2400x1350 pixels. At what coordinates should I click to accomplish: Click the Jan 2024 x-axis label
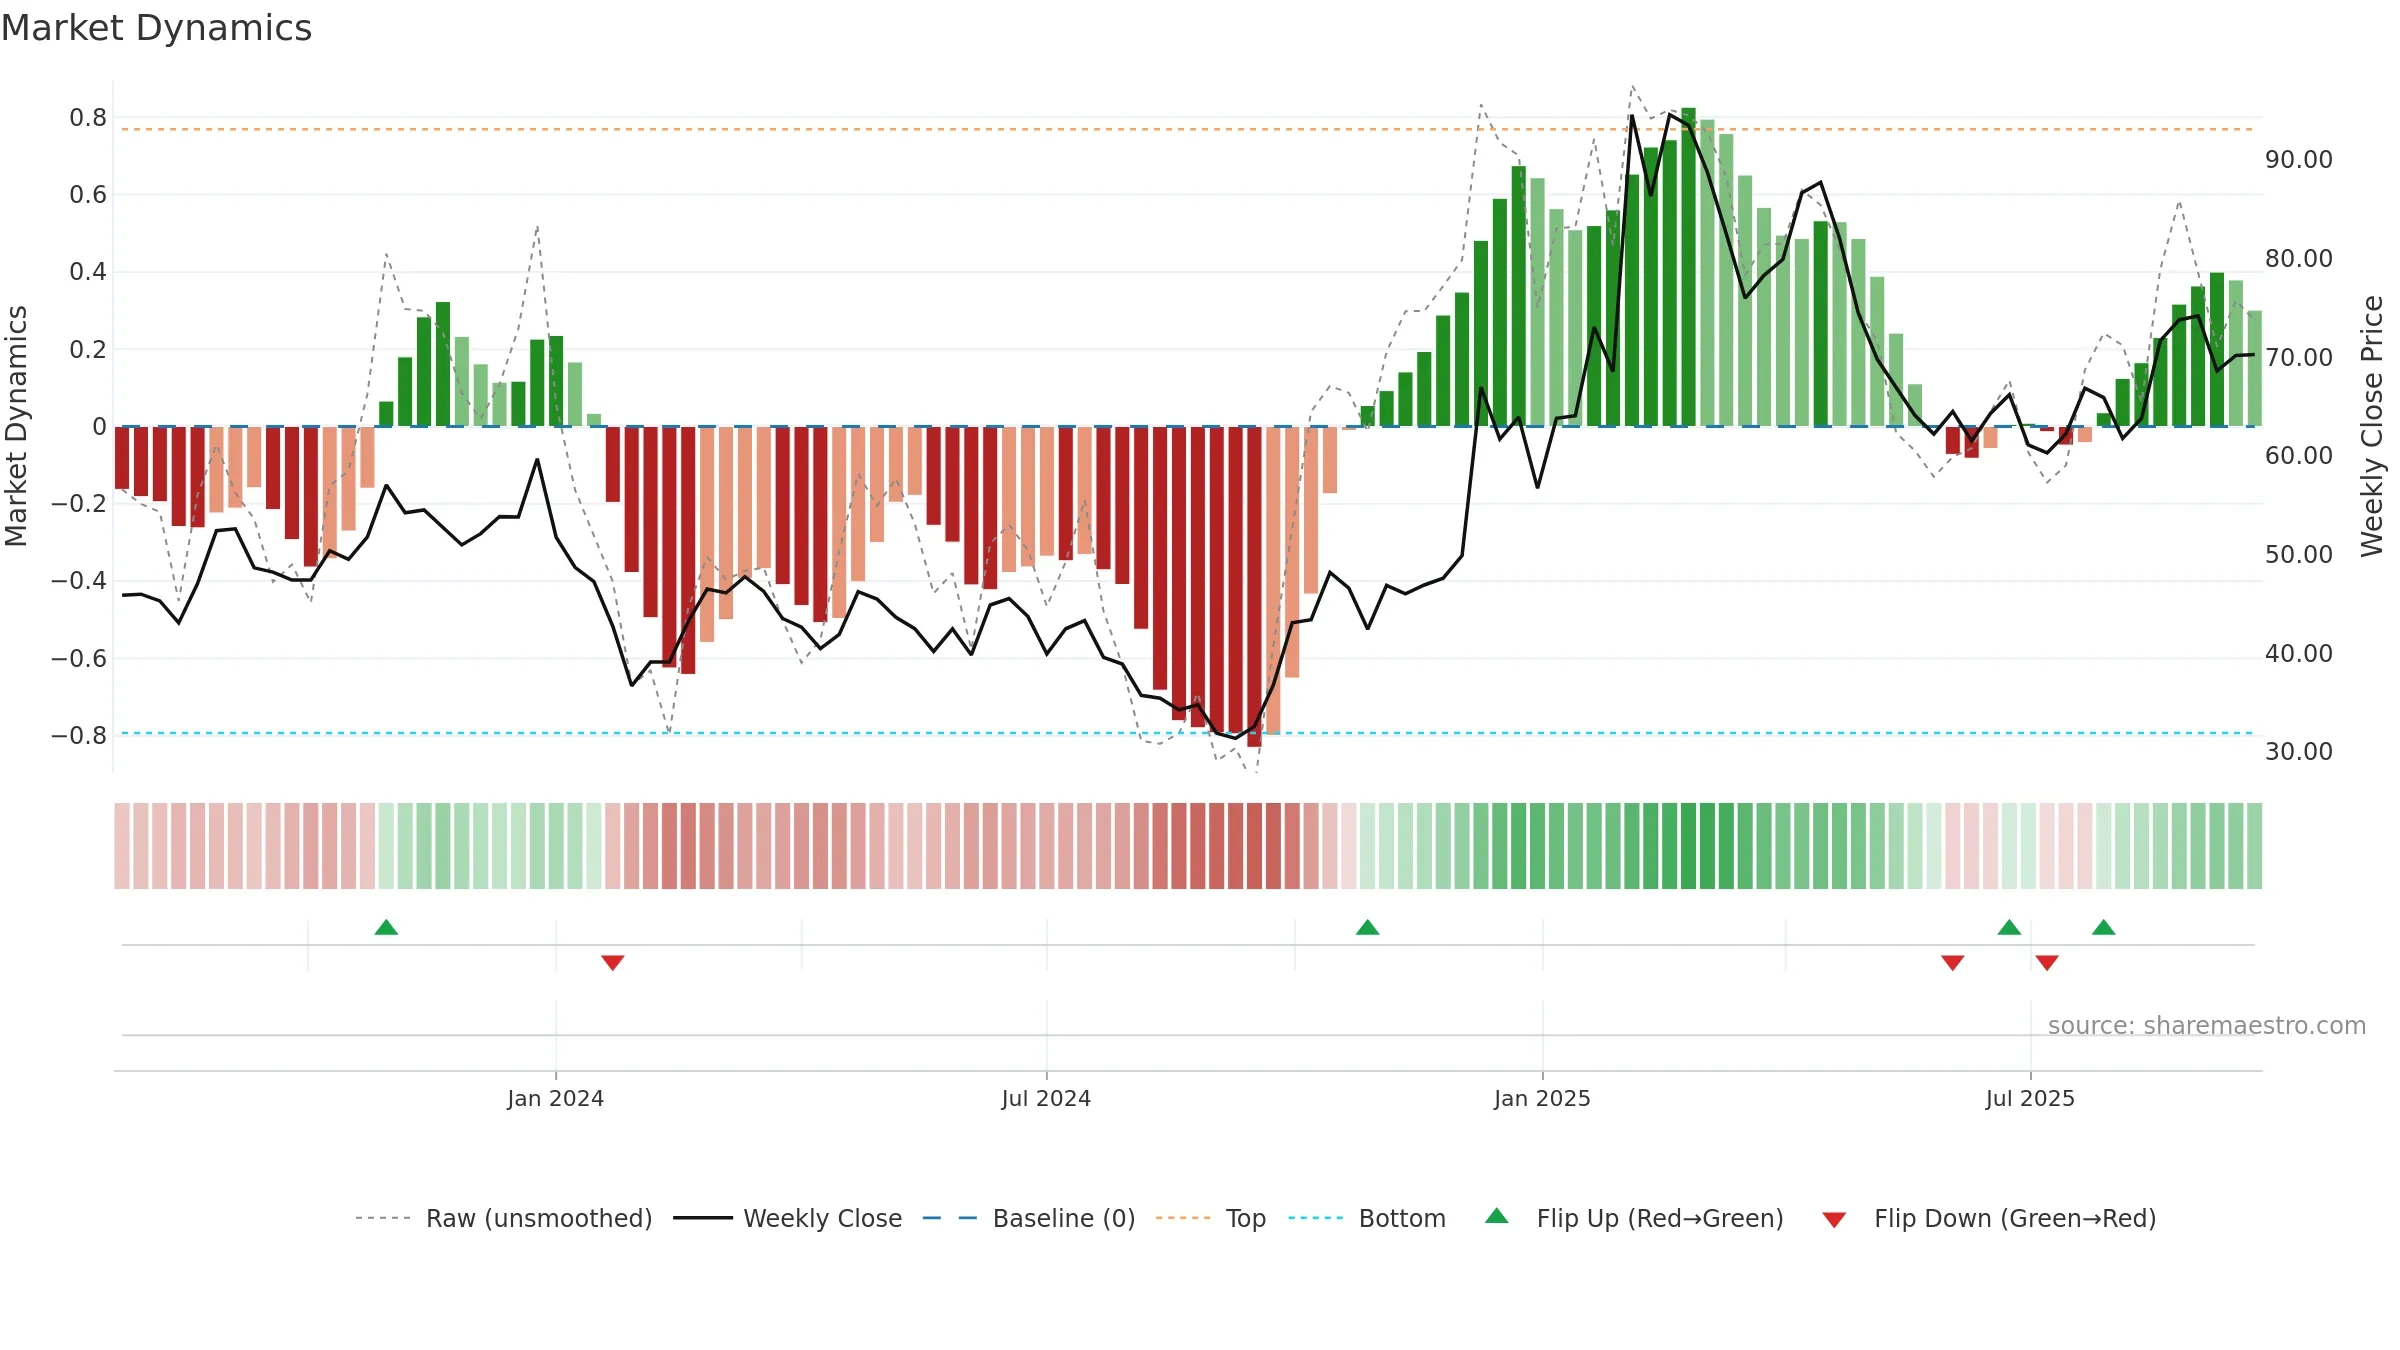pos(555,1098)
